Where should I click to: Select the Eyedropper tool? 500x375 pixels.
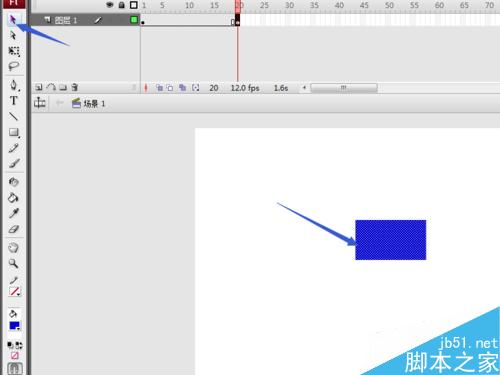(14, 213)
